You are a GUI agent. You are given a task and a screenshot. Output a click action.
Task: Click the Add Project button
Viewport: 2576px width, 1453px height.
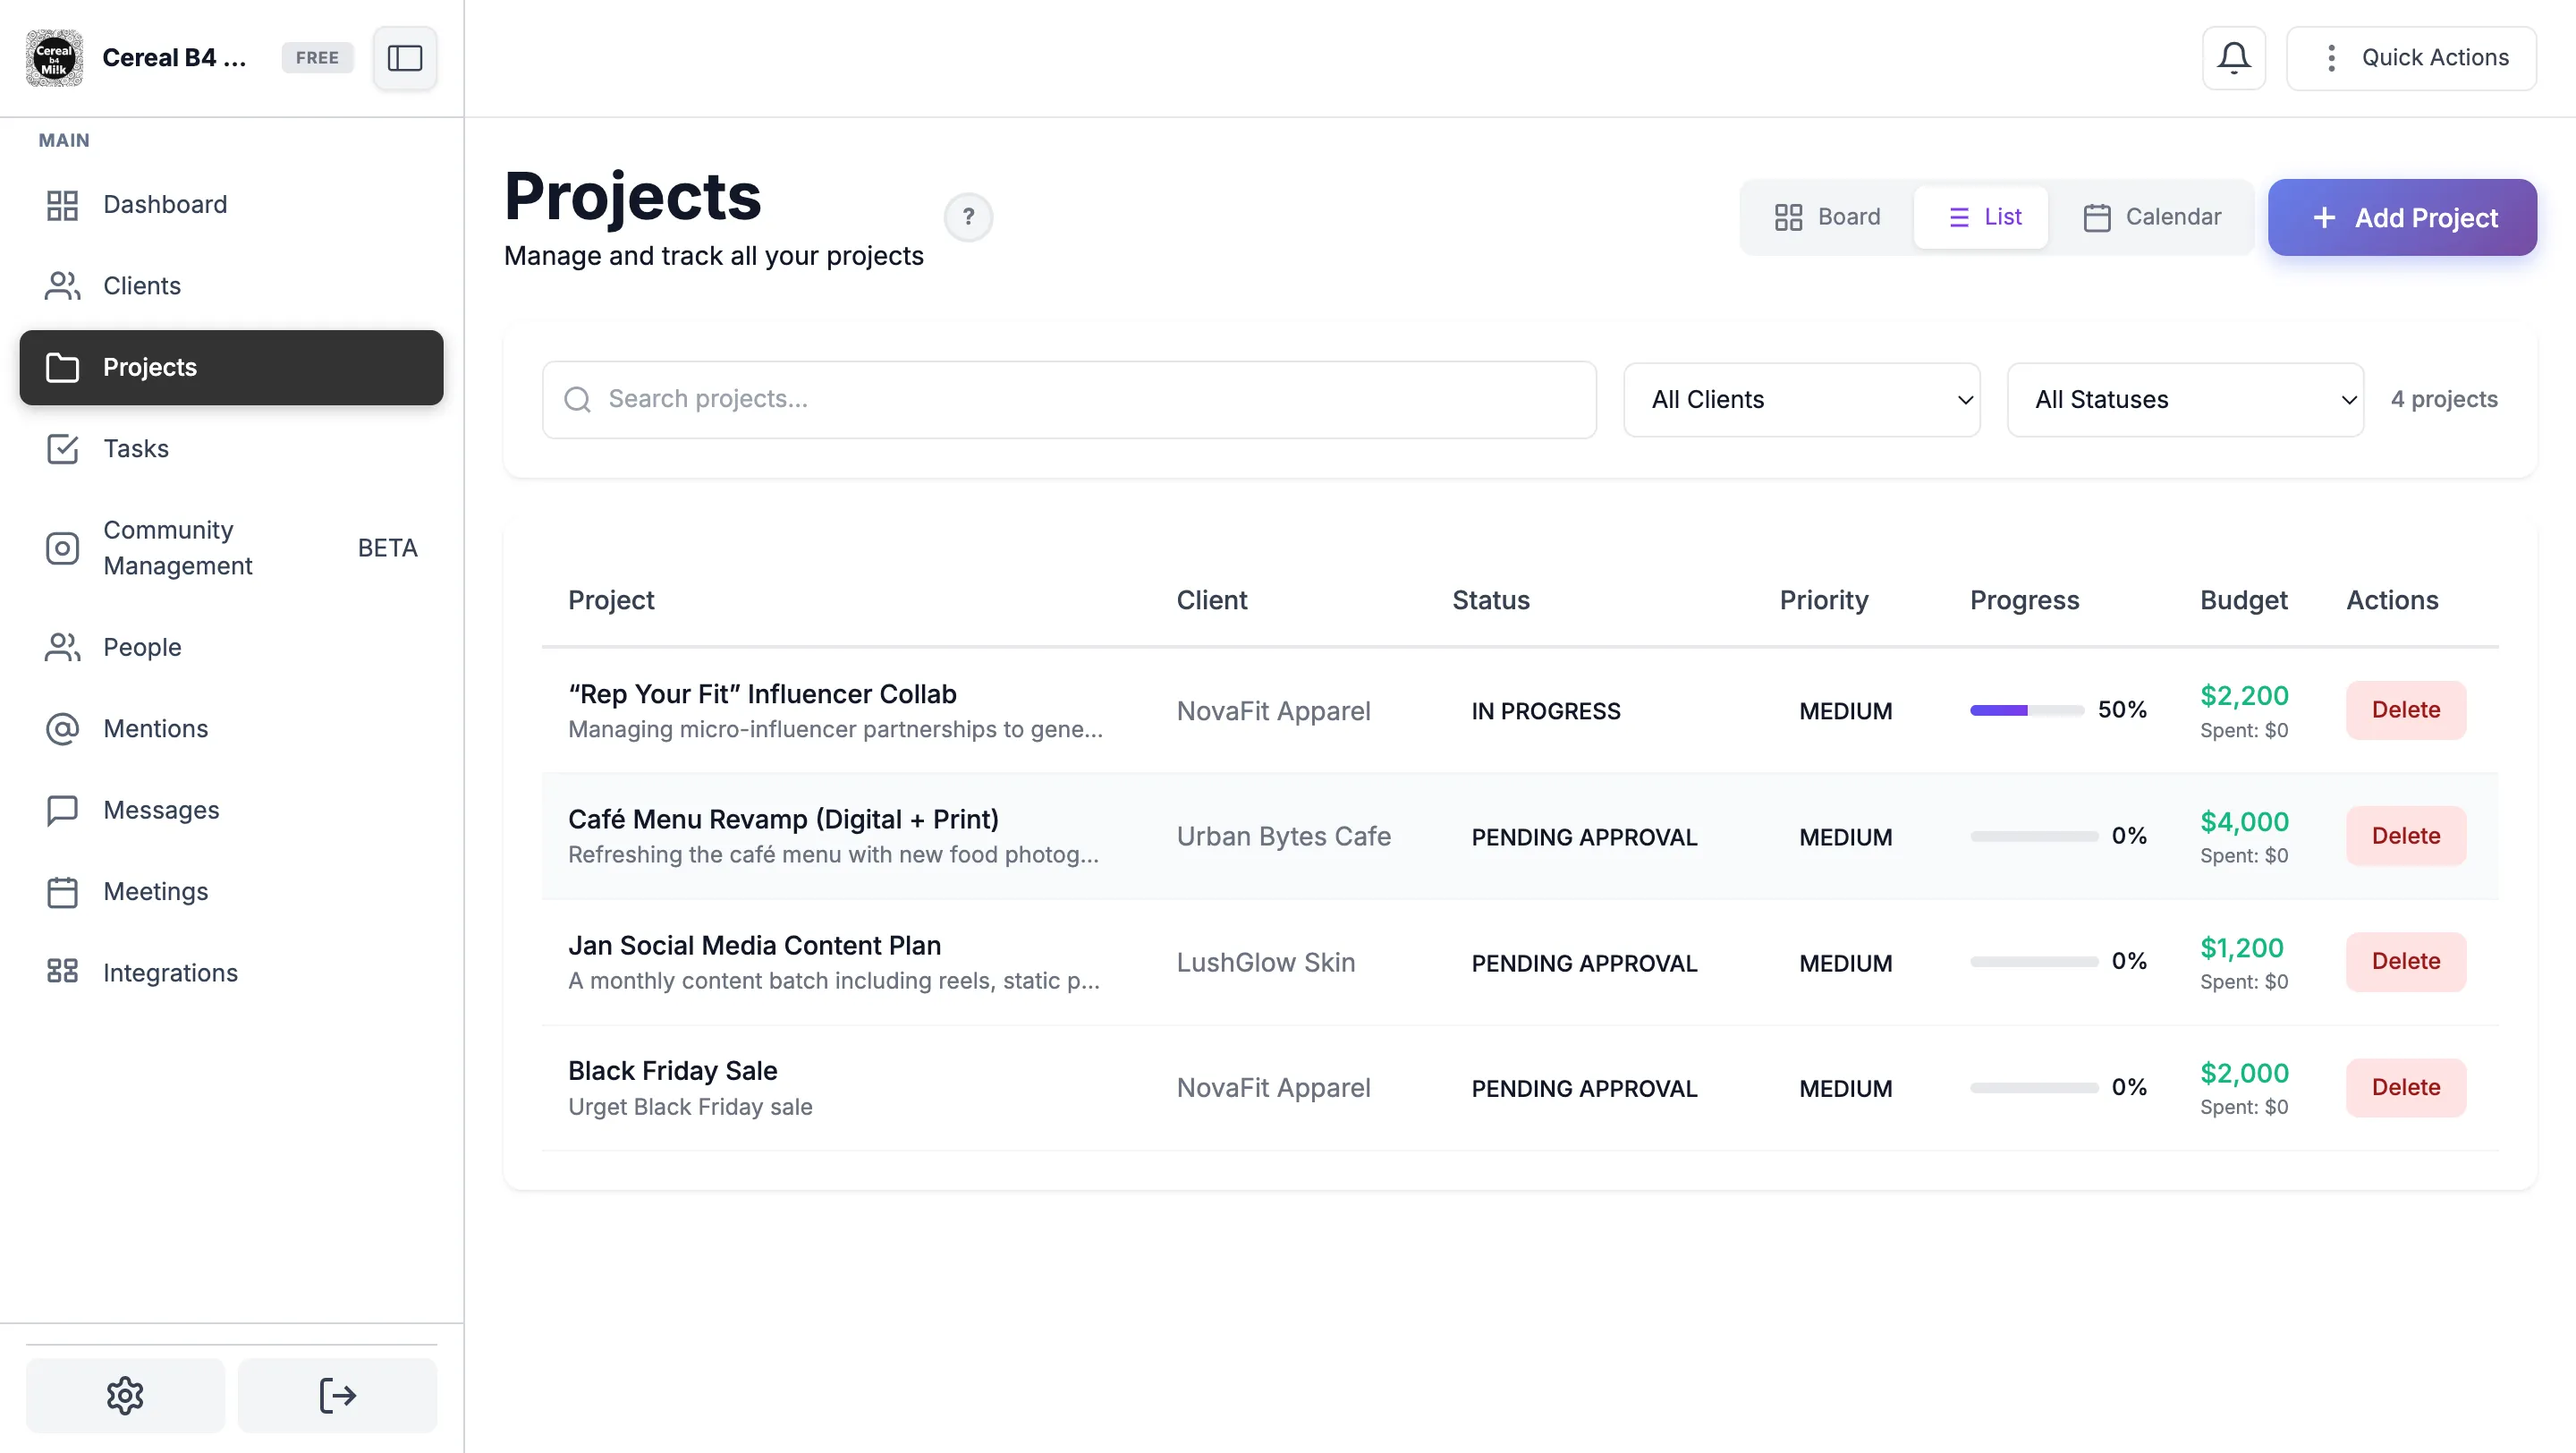(2402, 217)
